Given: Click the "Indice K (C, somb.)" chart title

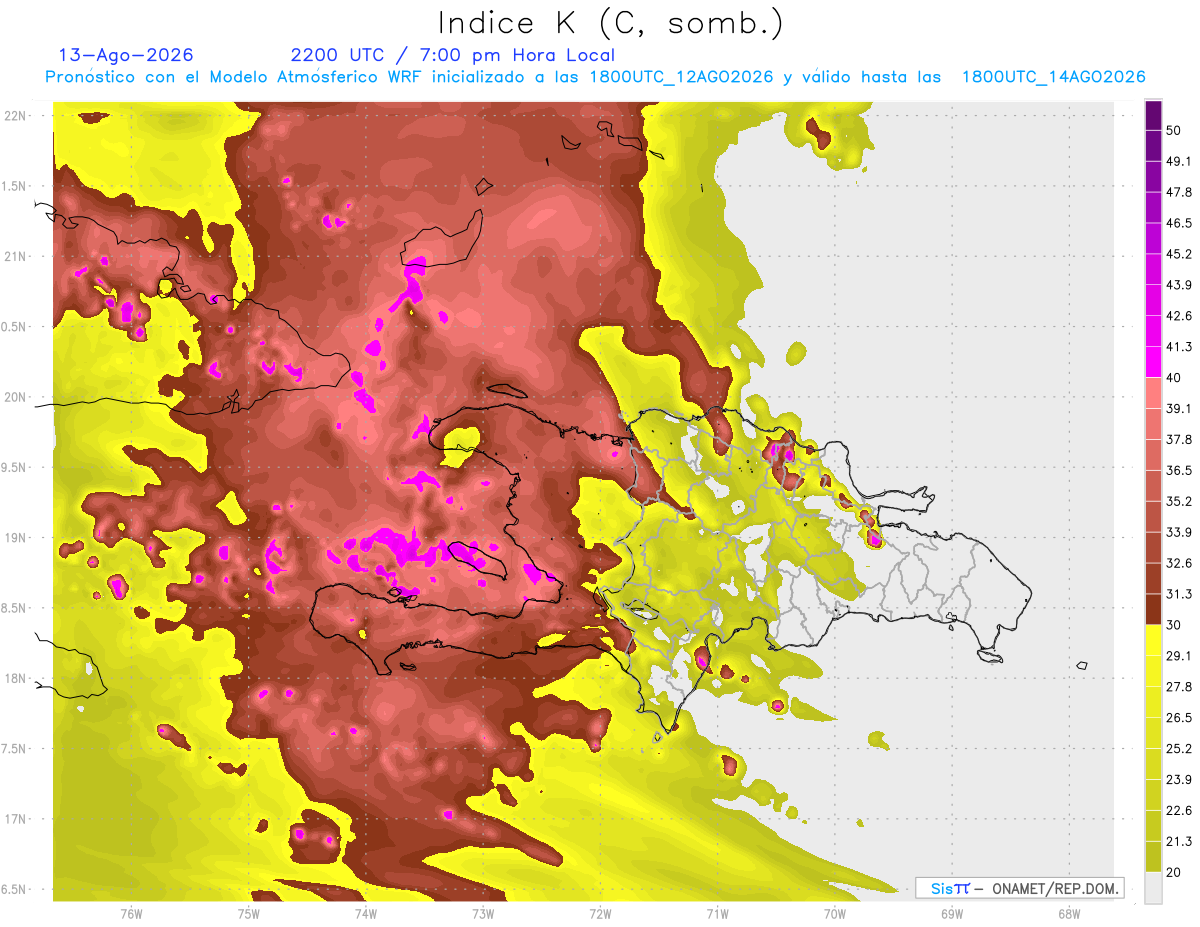Looking at the screenshot, I should (x=612, y=23).
